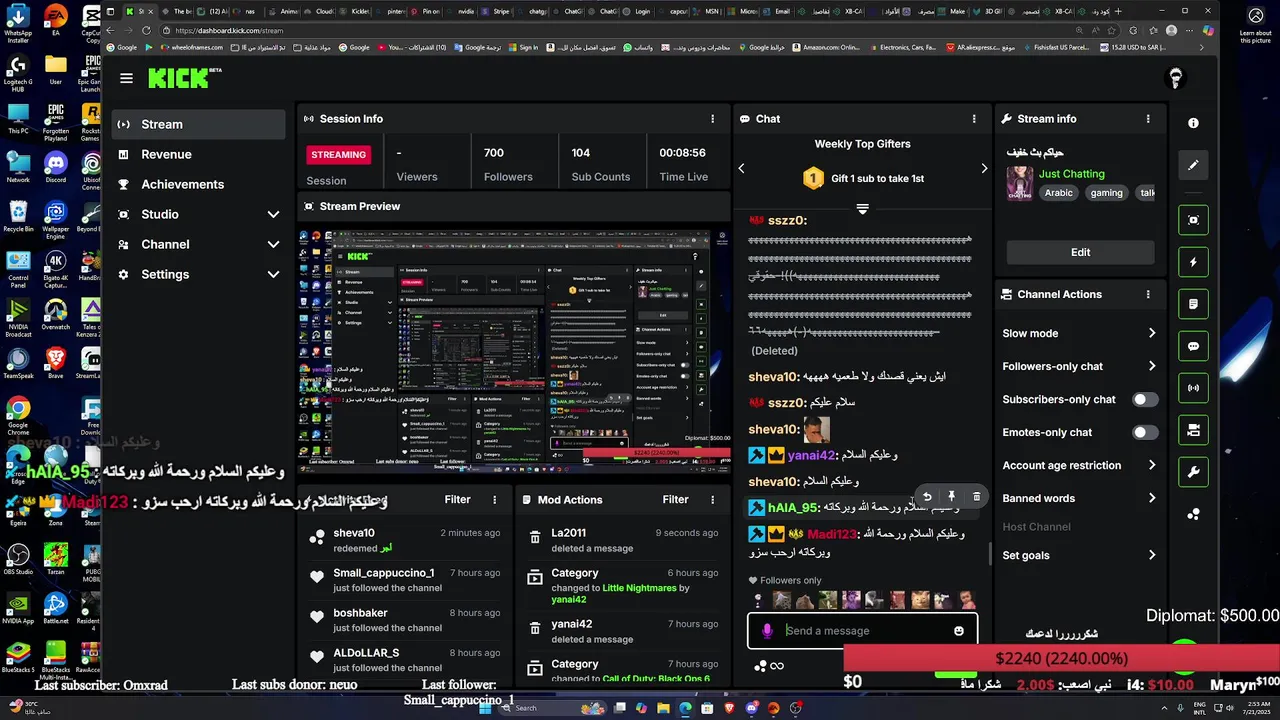1280x720 pixels.
Task: Open the hamburger sidebar menu
Action: point(126,78)
